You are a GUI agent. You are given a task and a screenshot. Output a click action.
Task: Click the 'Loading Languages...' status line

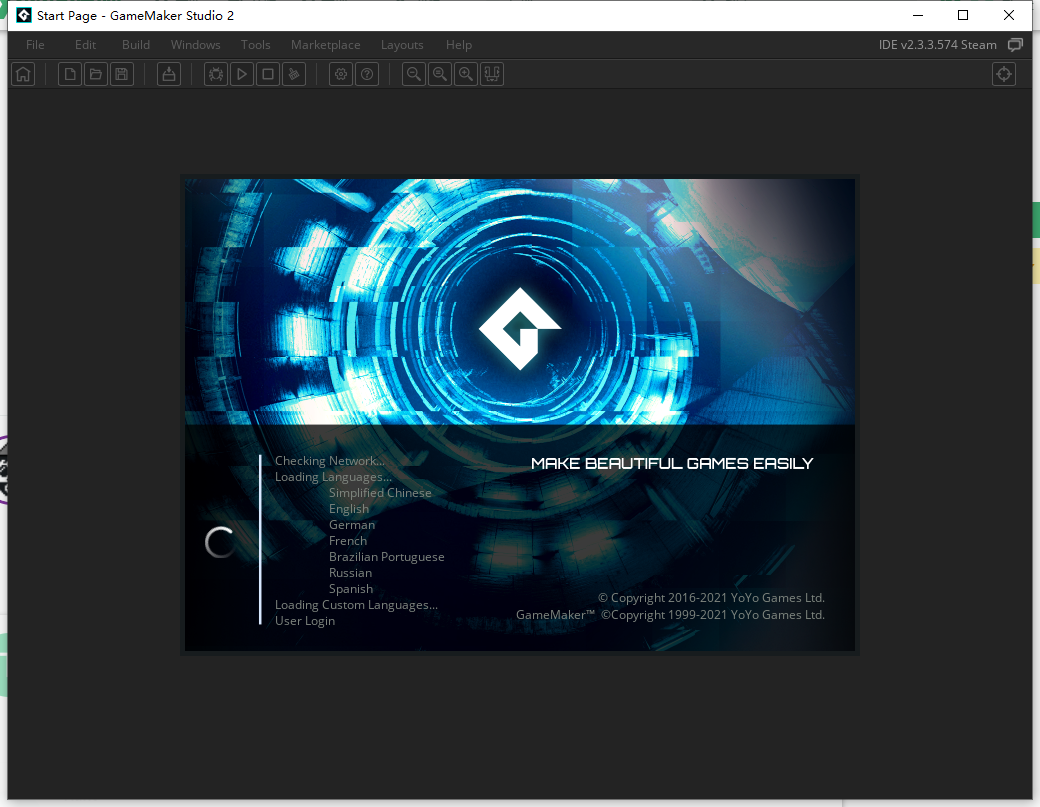tap(333, 477)
